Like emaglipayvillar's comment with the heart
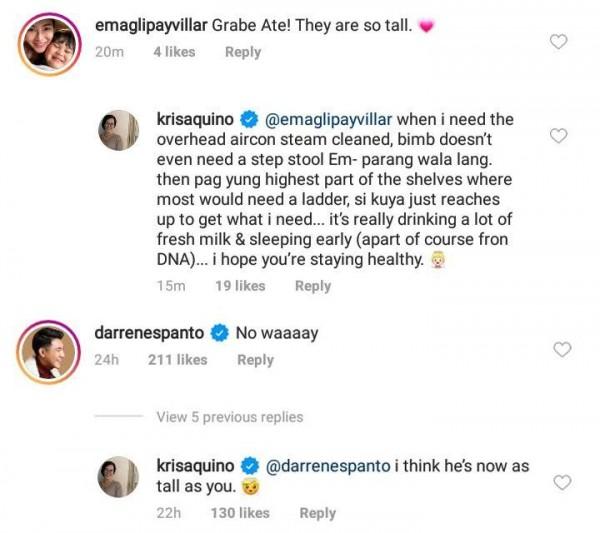 [x=560, y=41]
